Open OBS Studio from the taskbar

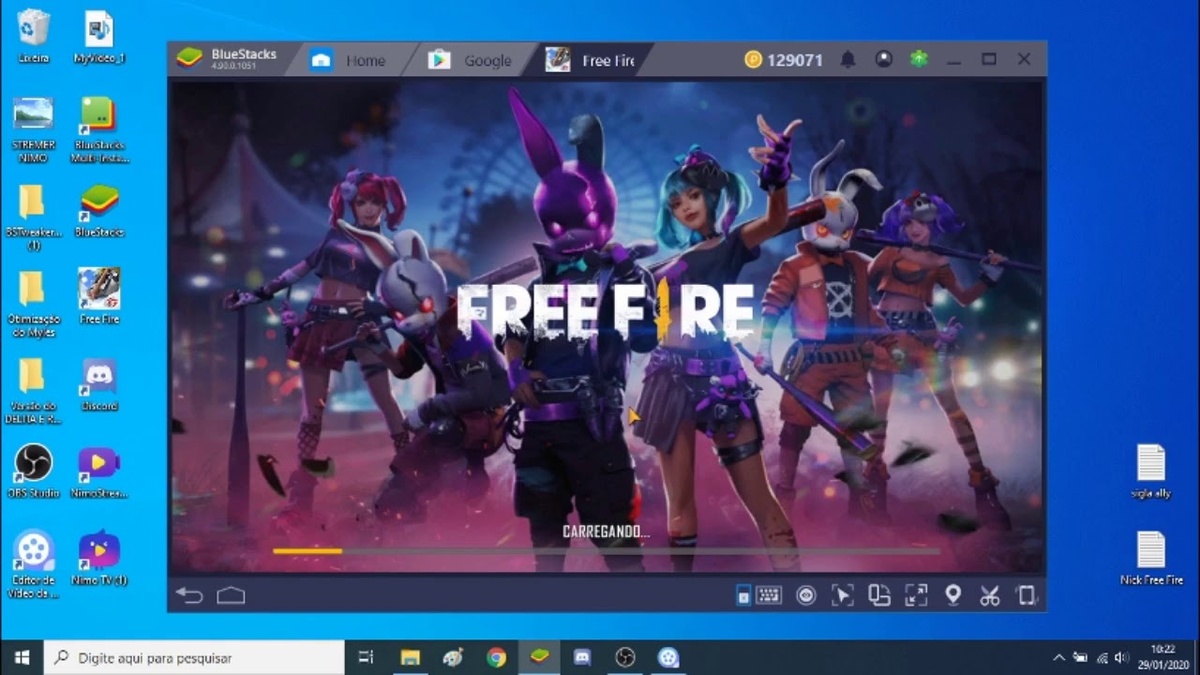(625, 657)
